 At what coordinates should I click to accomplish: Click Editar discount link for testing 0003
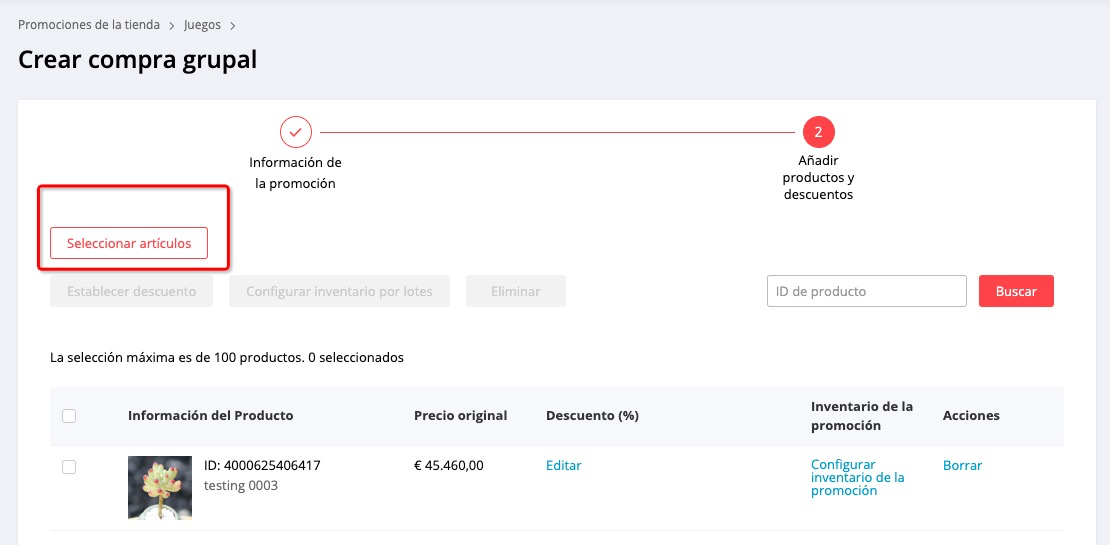[563, 465]
